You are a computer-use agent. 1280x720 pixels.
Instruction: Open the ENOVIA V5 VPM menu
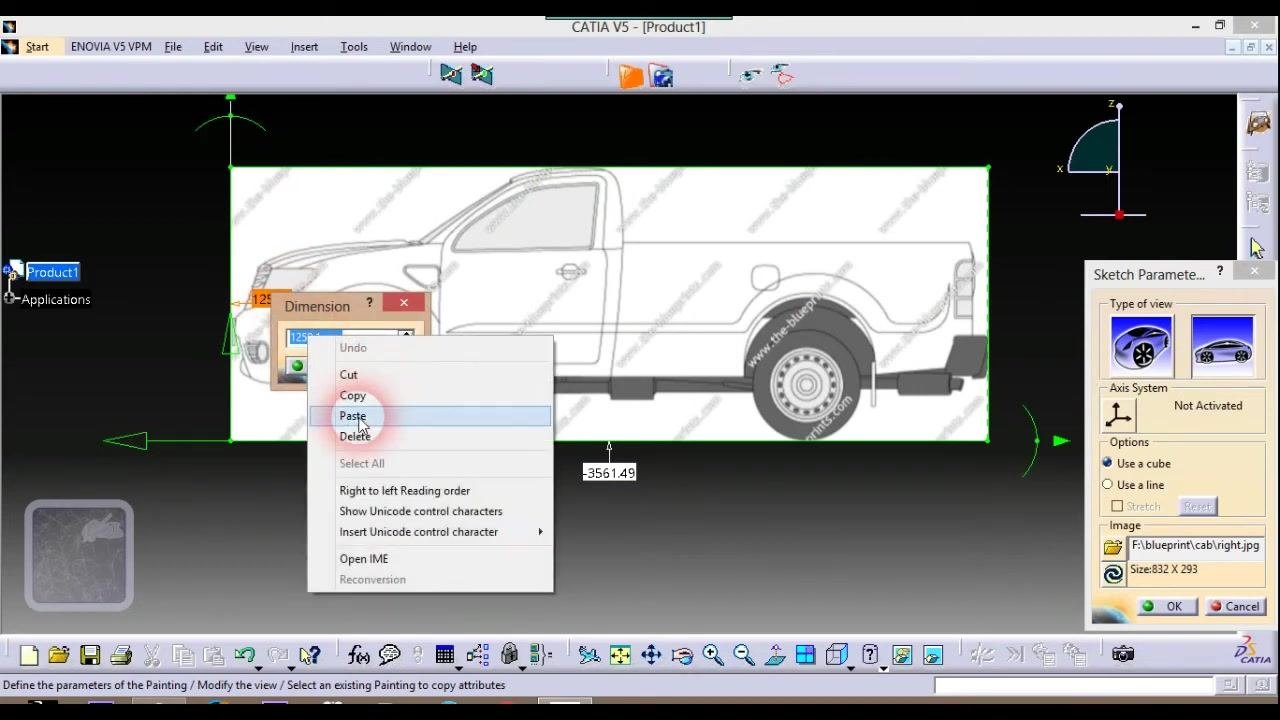(x=111, y=47)
